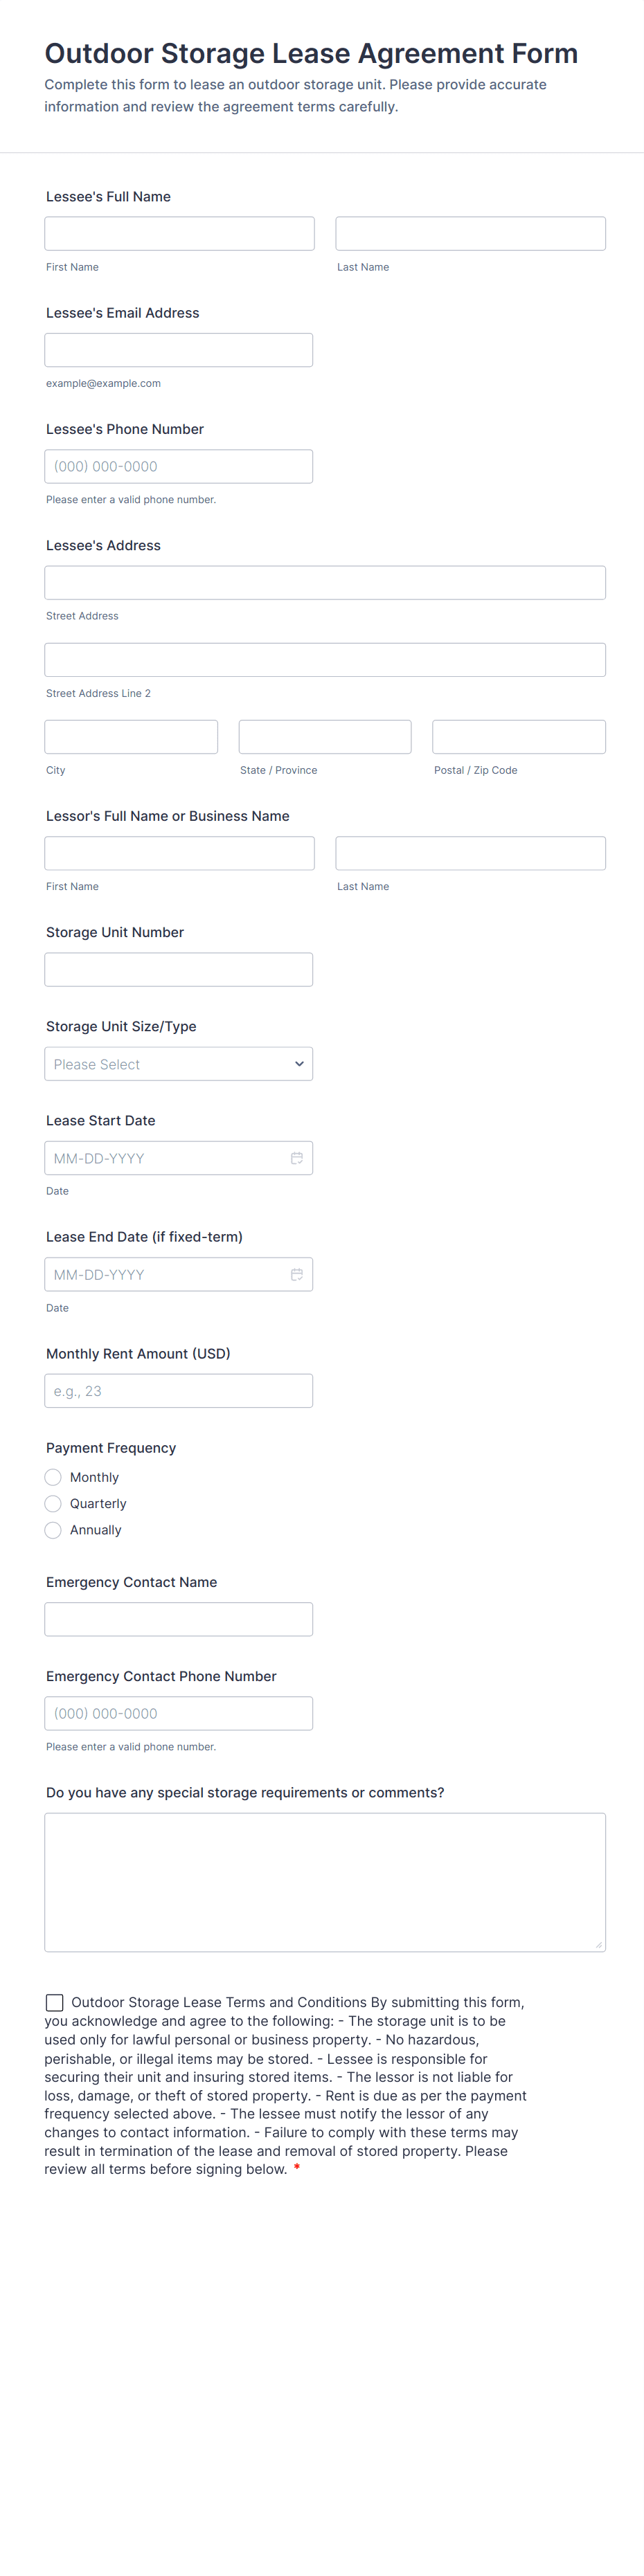Image resolution: width=644 pixels, height=2576 pixels.
Task: Open calendar picker for Lease Start Date
Action: [x=296, y=1158]
